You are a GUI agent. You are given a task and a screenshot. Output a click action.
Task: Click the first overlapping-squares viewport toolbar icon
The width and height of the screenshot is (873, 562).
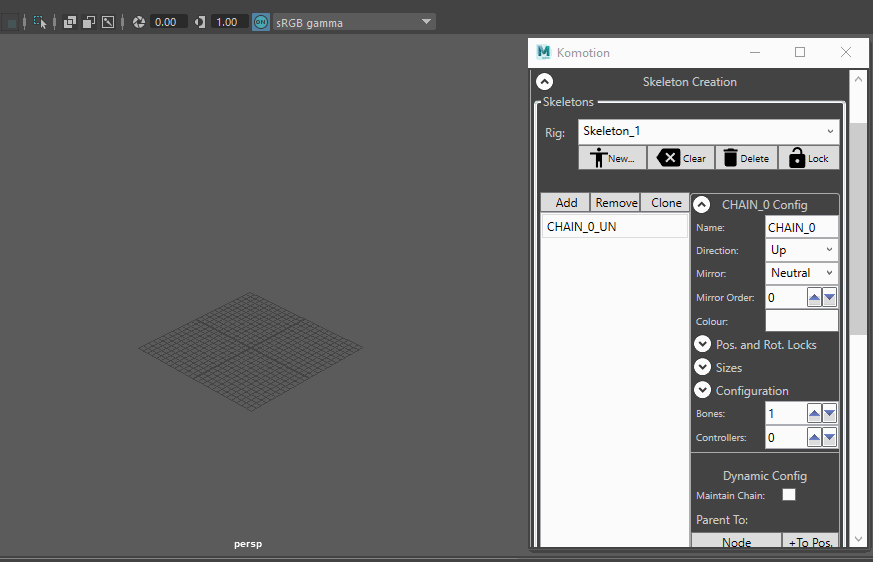click(x=70, y=22)
